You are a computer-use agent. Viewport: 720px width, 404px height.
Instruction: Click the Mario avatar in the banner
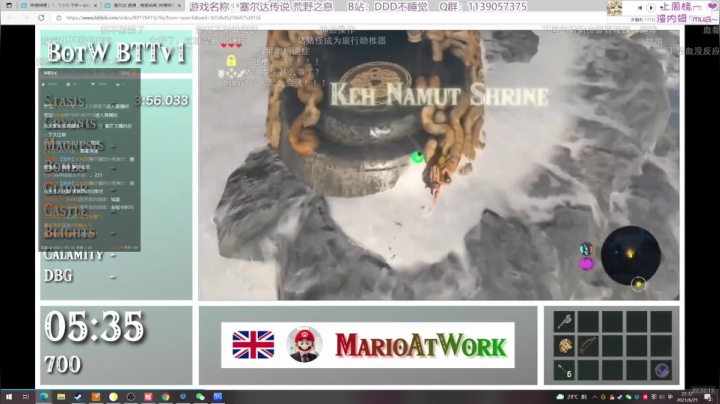304,344
